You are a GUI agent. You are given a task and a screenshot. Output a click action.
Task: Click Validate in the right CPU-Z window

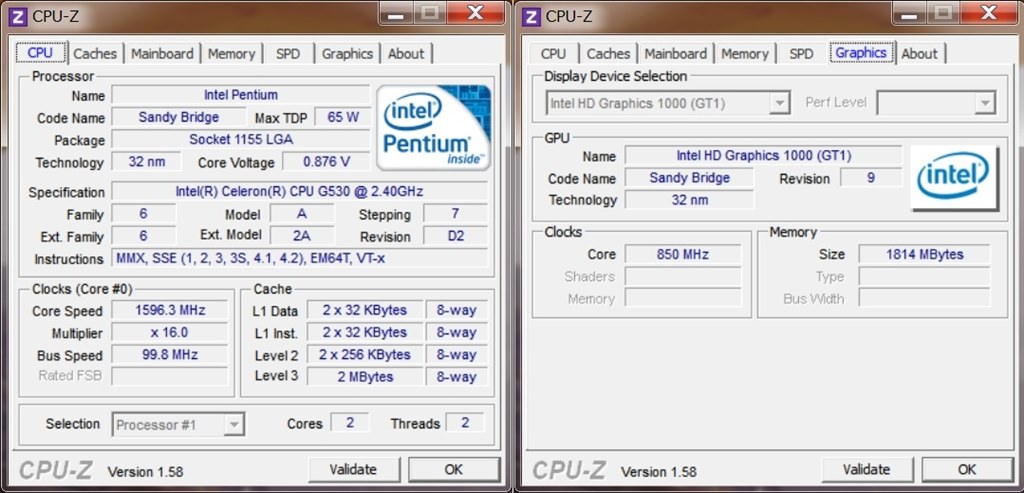click(x=867, y=469)
